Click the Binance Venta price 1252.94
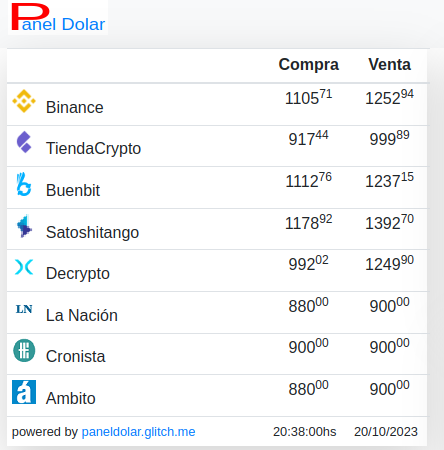The image size is (444, 450). (389, 97)
